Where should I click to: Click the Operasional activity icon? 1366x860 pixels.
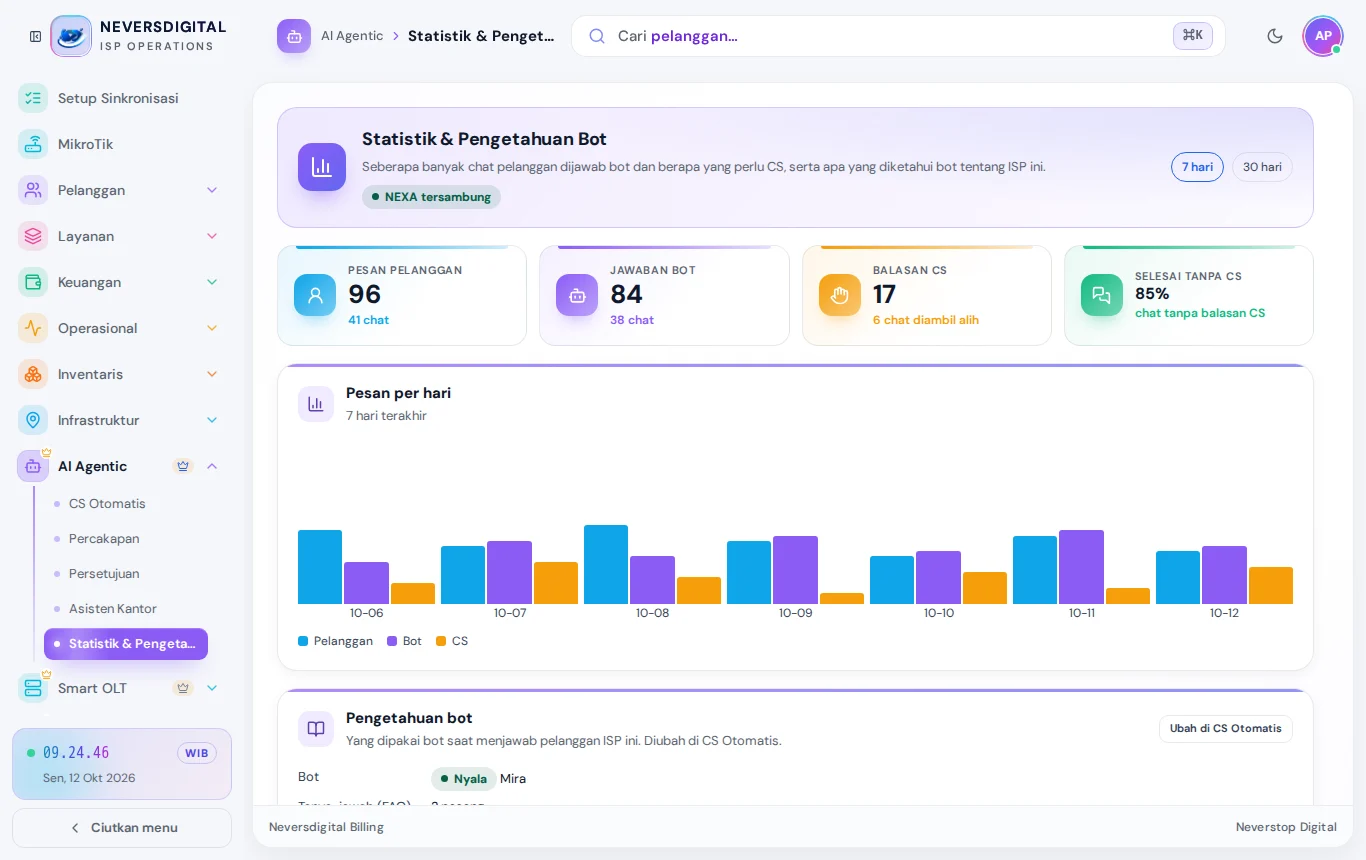(x=33, y=328)
